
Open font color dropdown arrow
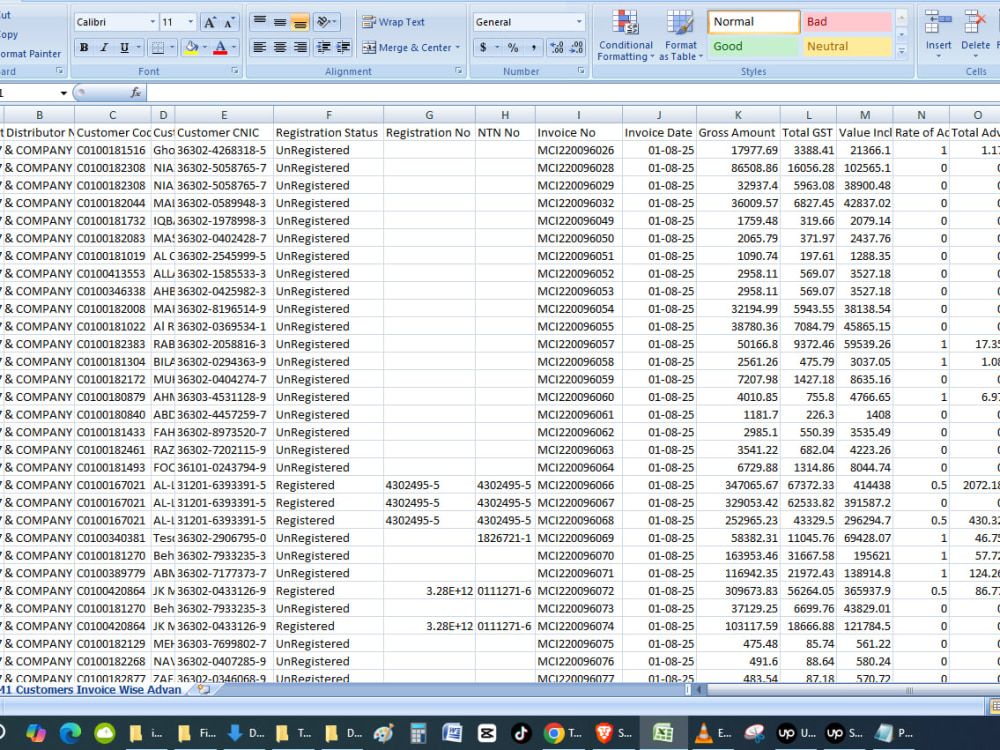click(x=233, y=48)
